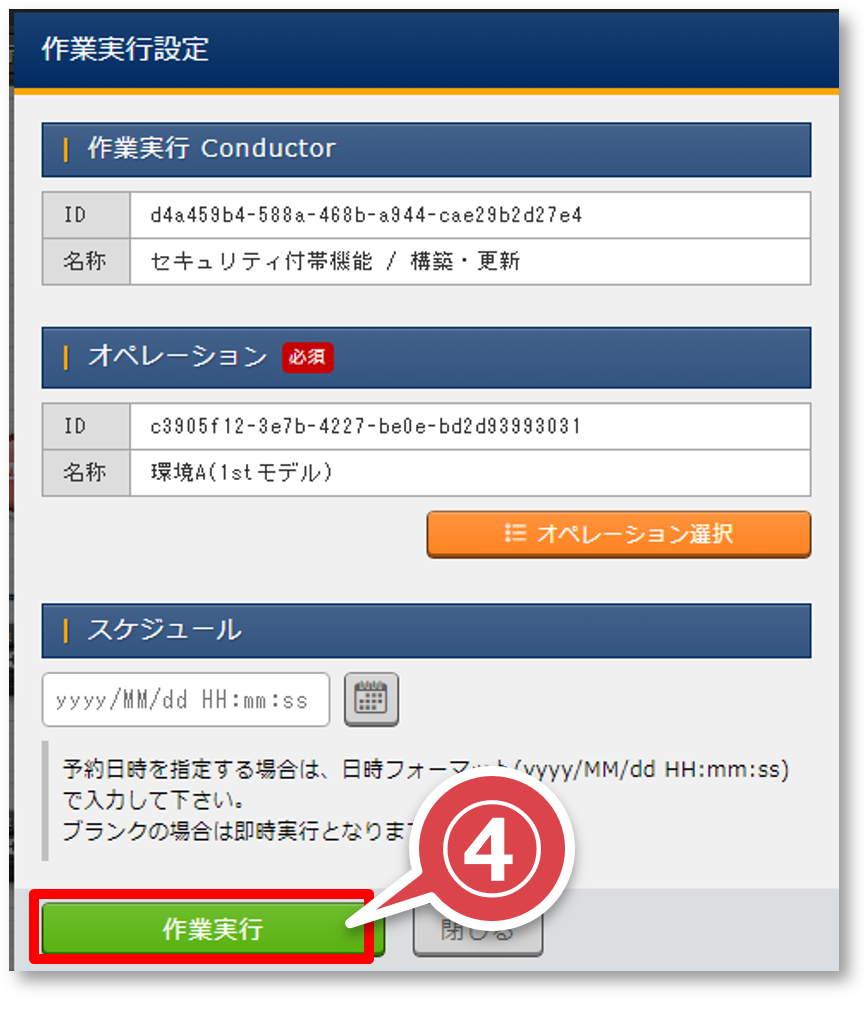
Task: Click the 名称 label in Conductor table
Action: pyautogui.click(x=86, y=262)
